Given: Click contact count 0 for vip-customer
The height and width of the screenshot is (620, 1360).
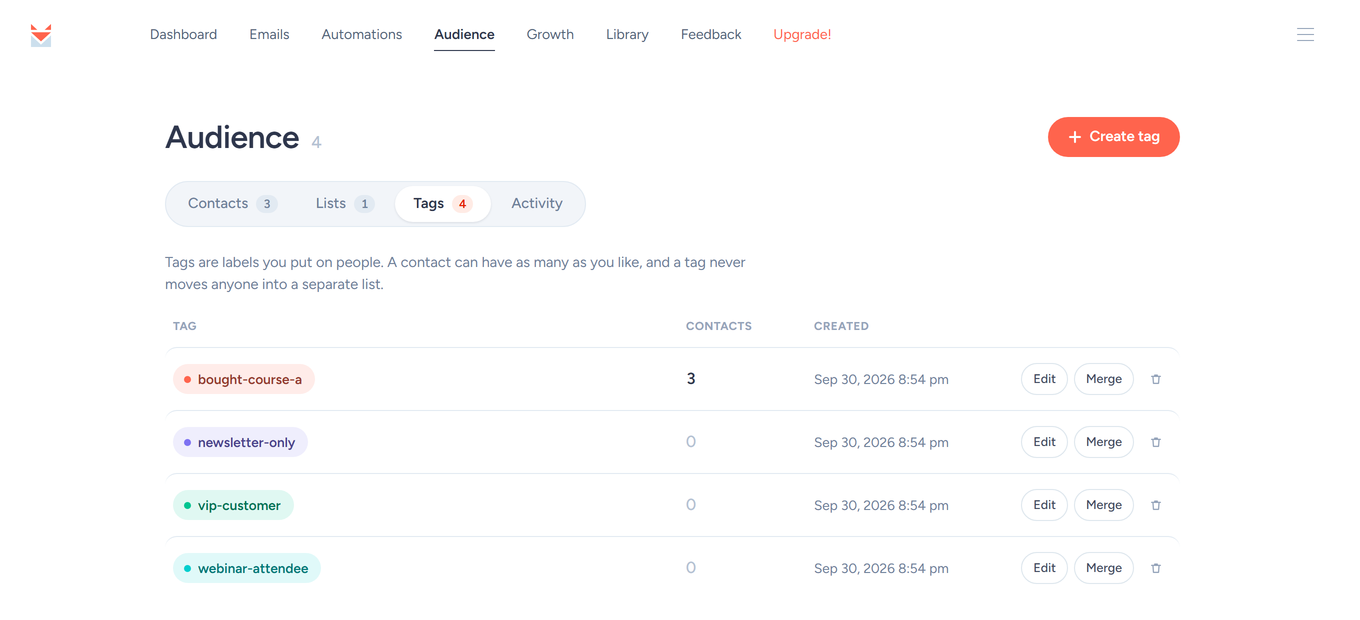Looking at the screenshot, I should click(691, 505).
